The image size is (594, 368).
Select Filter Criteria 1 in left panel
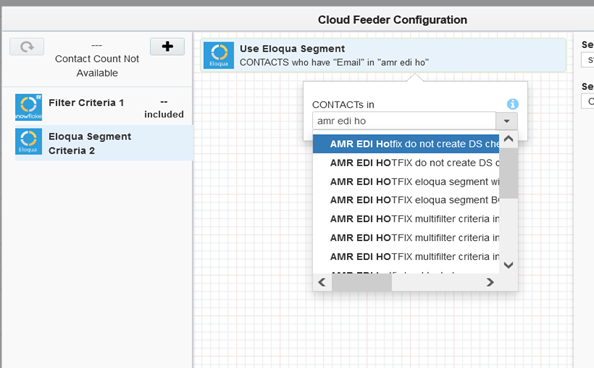pyautogui.click(x=103, y=107)
